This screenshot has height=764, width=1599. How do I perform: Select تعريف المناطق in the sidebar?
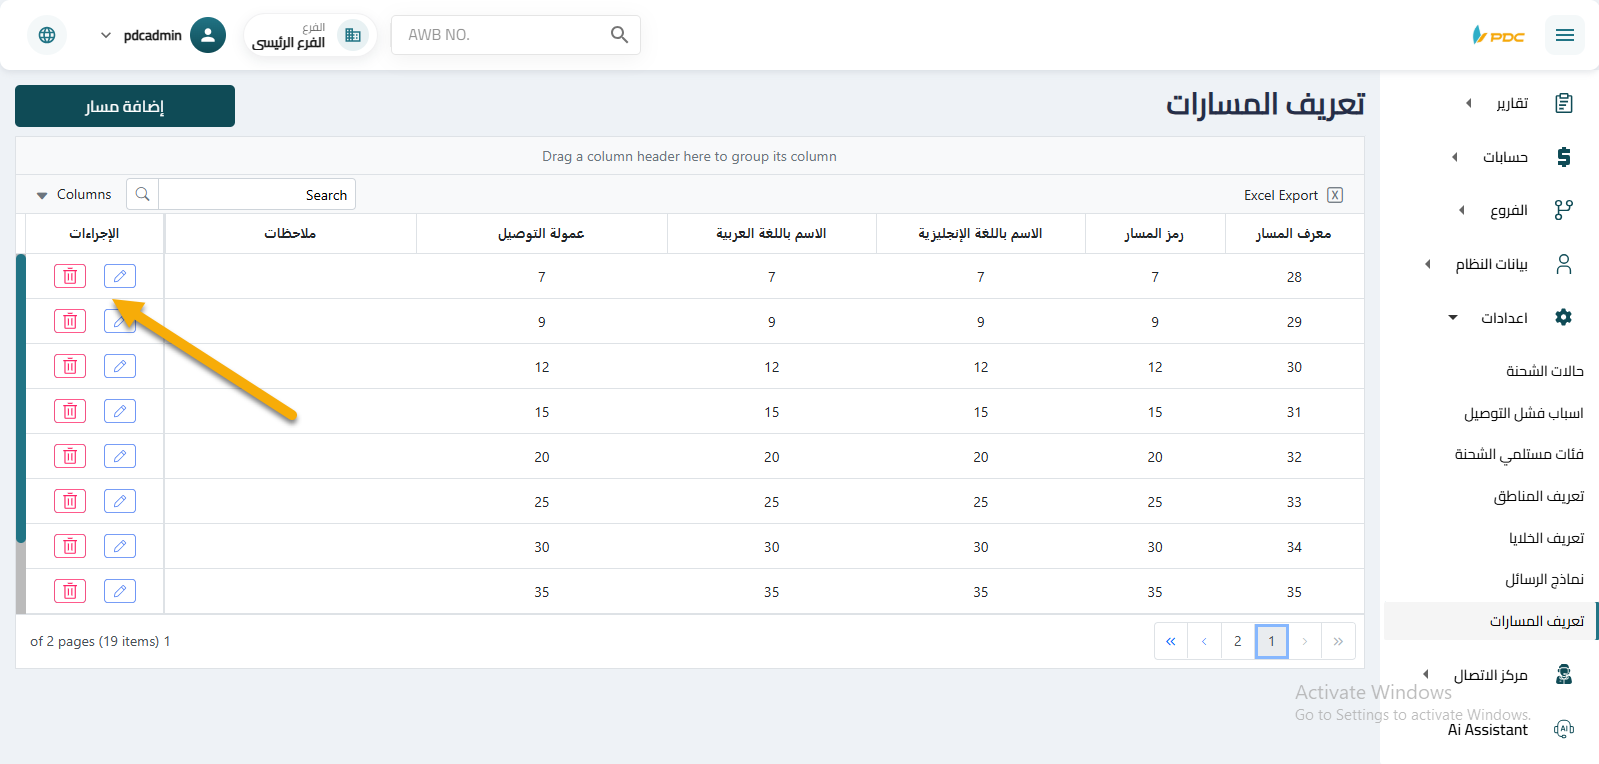click(1538, 496)
